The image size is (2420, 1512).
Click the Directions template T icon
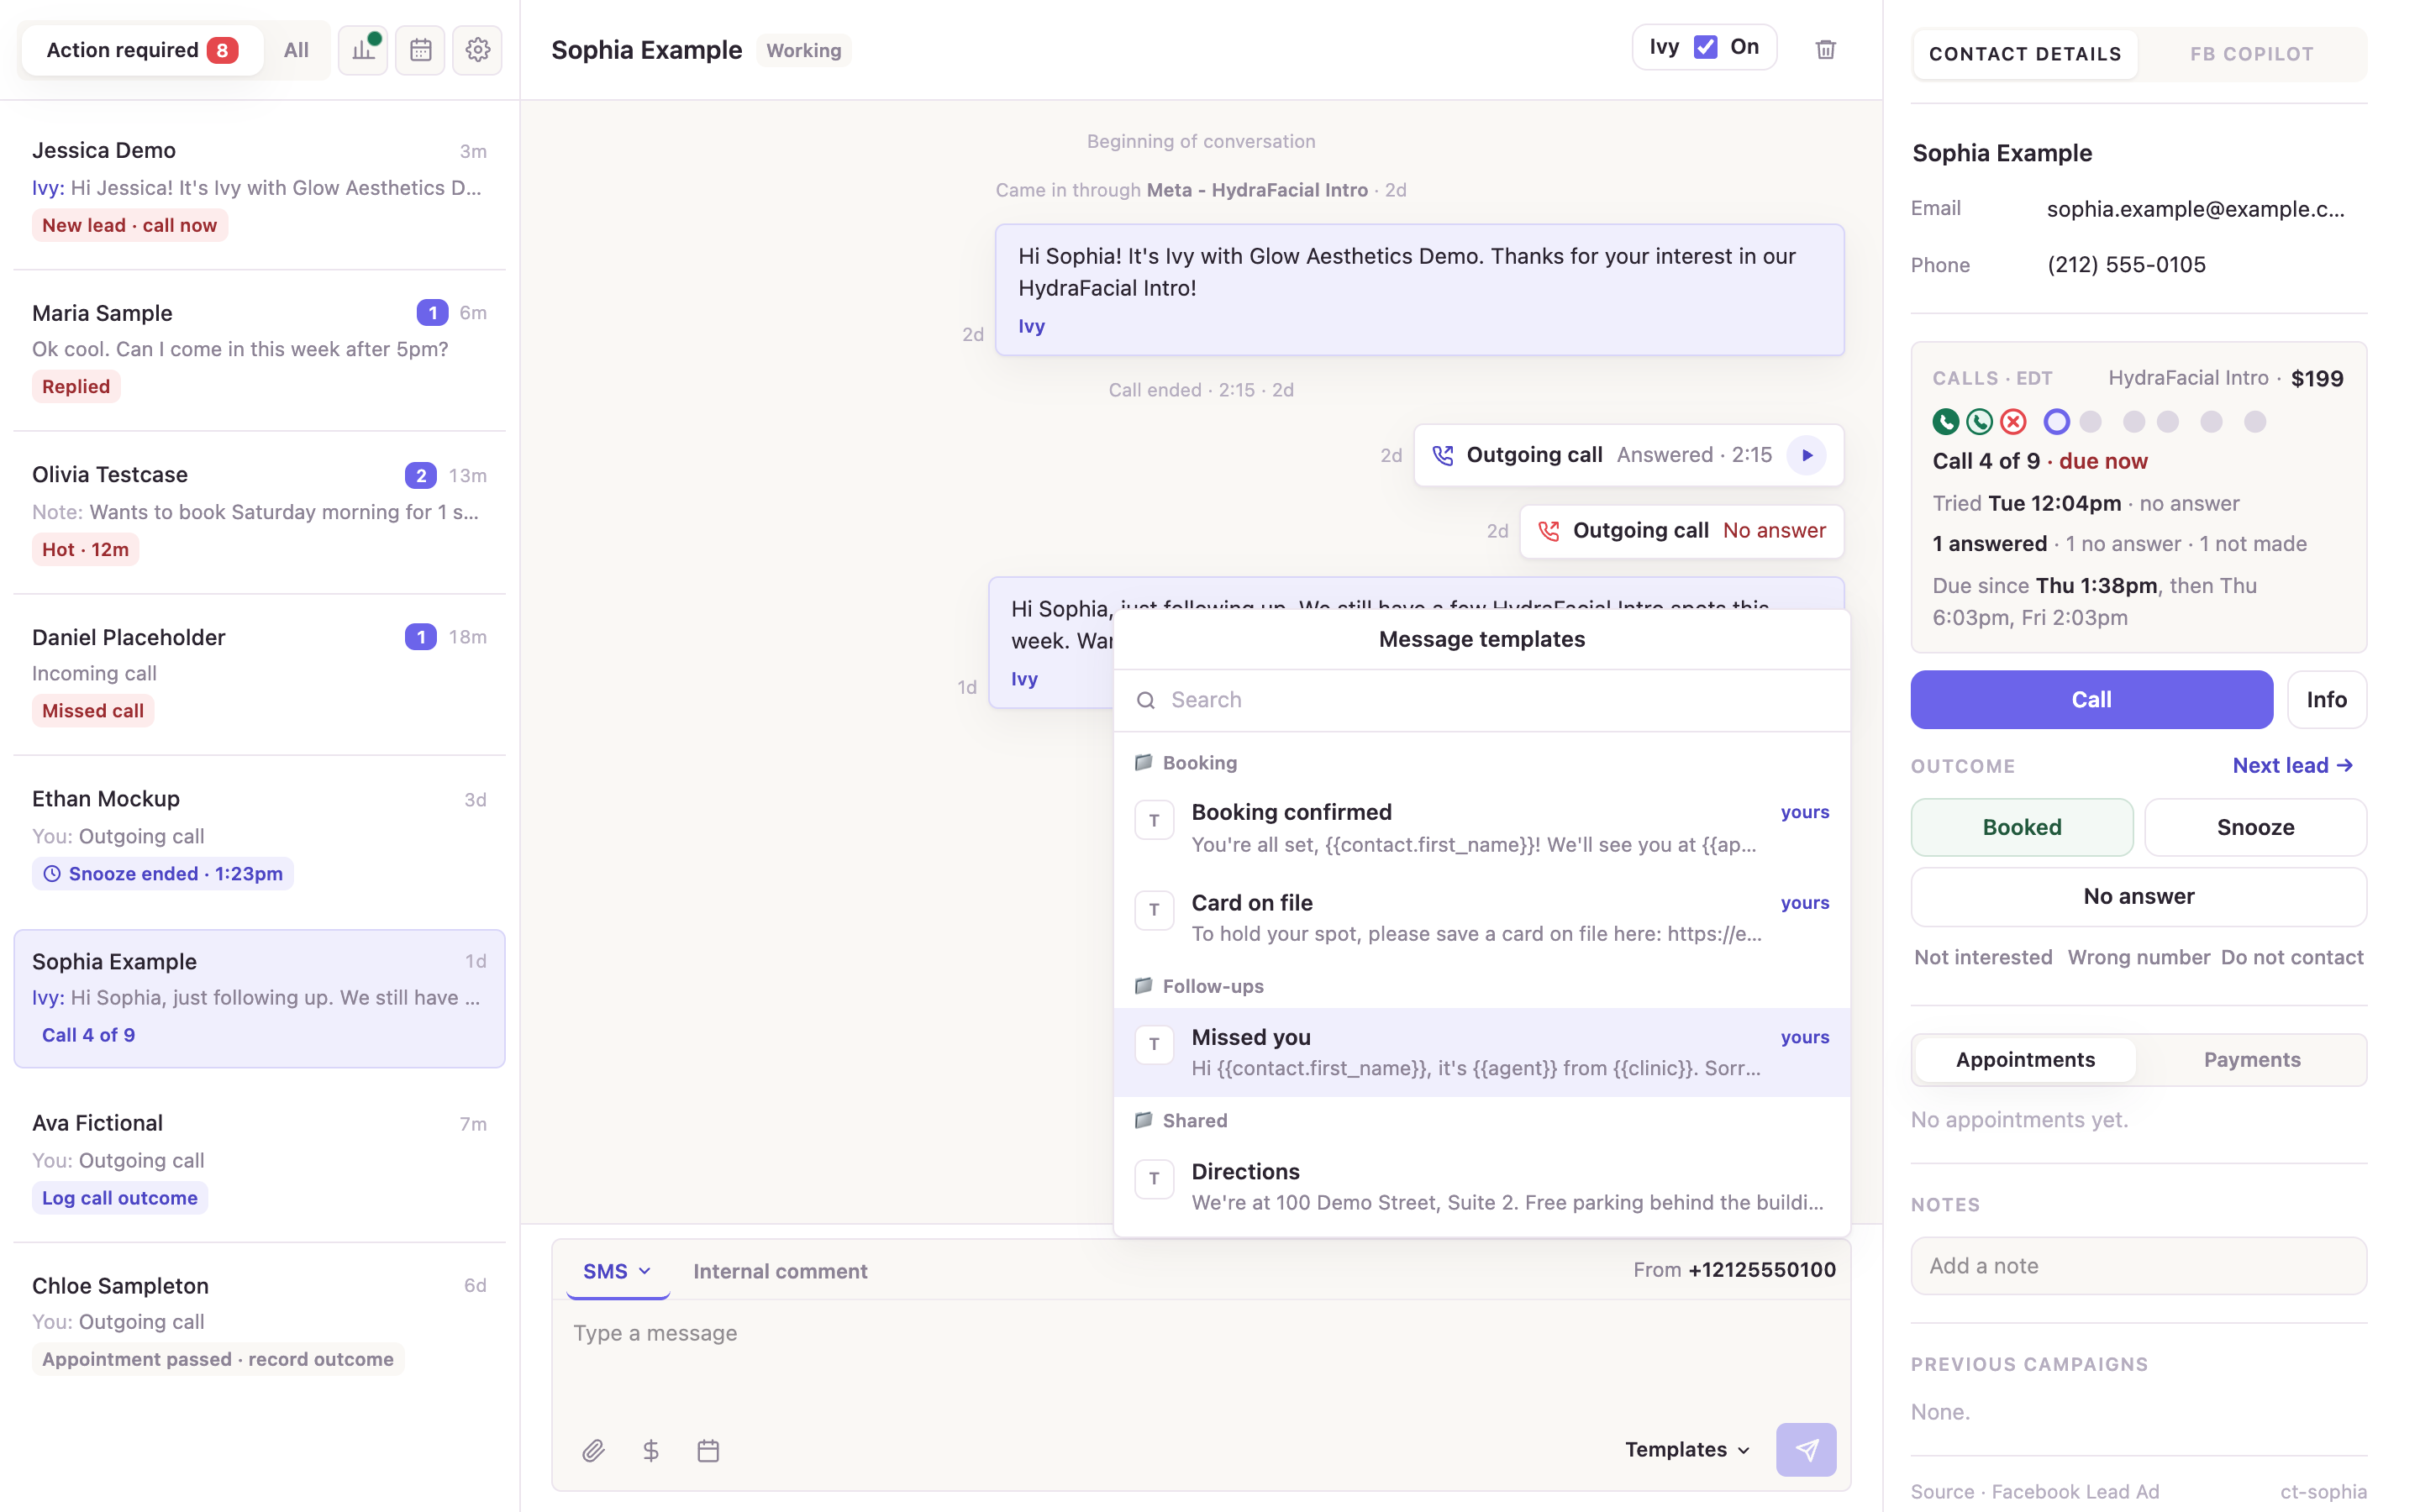[1154, 1179]
